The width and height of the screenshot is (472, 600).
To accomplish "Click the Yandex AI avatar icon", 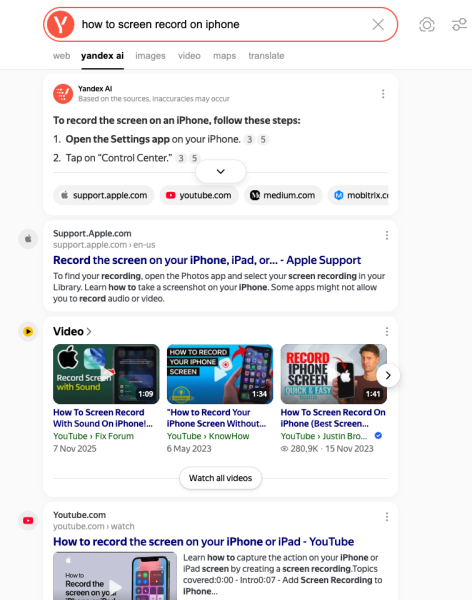I will pyautogui.click(x=63, y=94).
